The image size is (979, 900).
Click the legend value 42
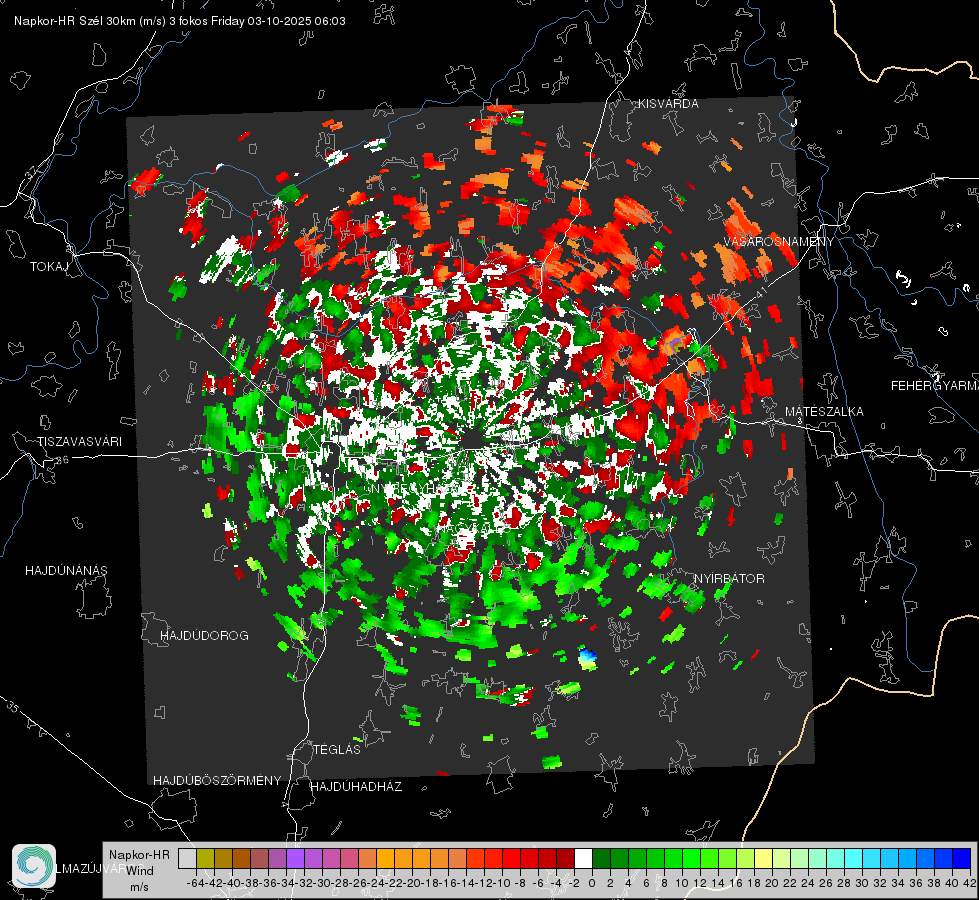tap(969, 883)
